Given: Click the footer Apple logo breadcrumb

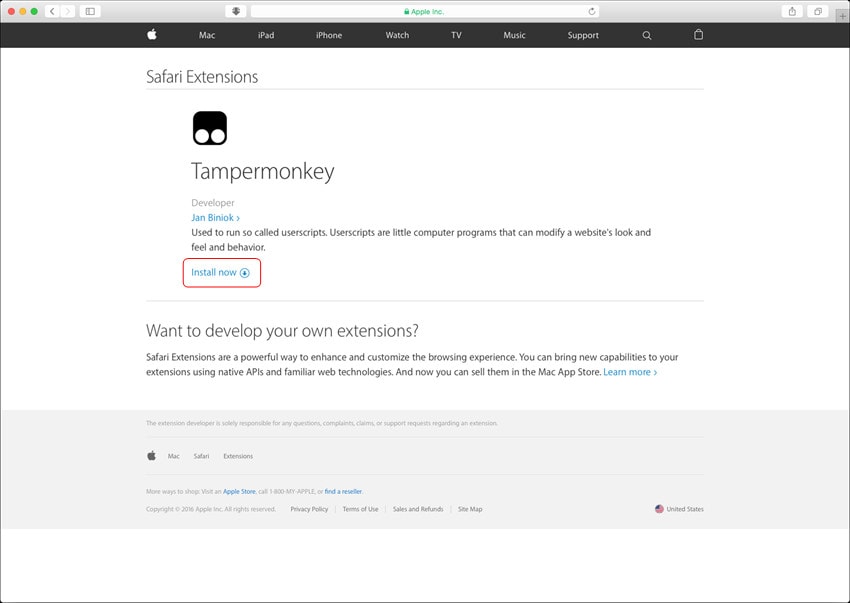Looking at the screenshot, I should point(152,456).
